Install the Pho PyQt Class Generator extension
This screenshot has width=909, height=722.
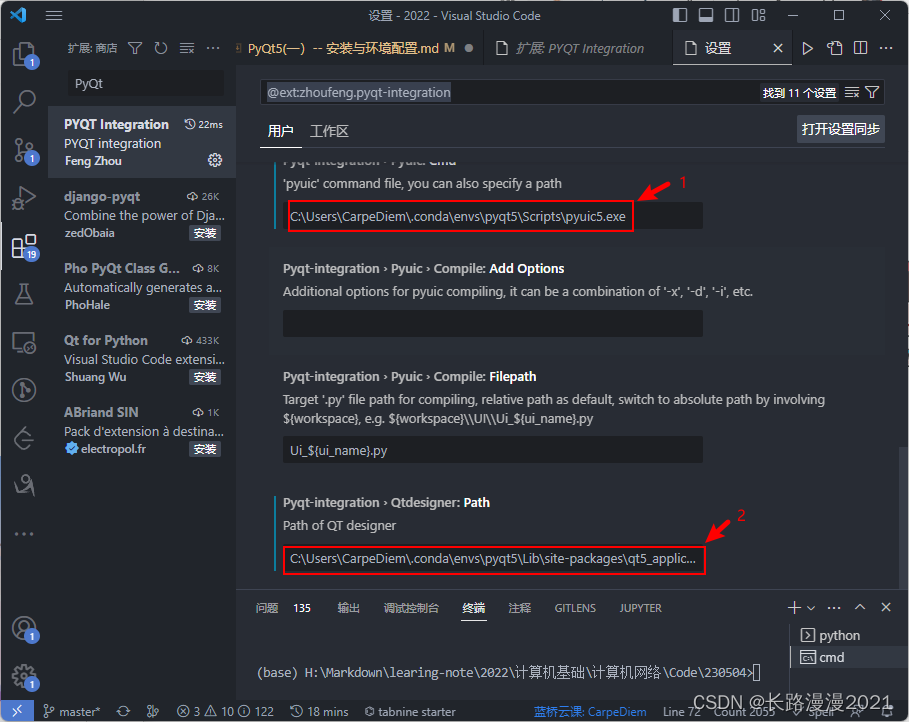click(205, 305)
